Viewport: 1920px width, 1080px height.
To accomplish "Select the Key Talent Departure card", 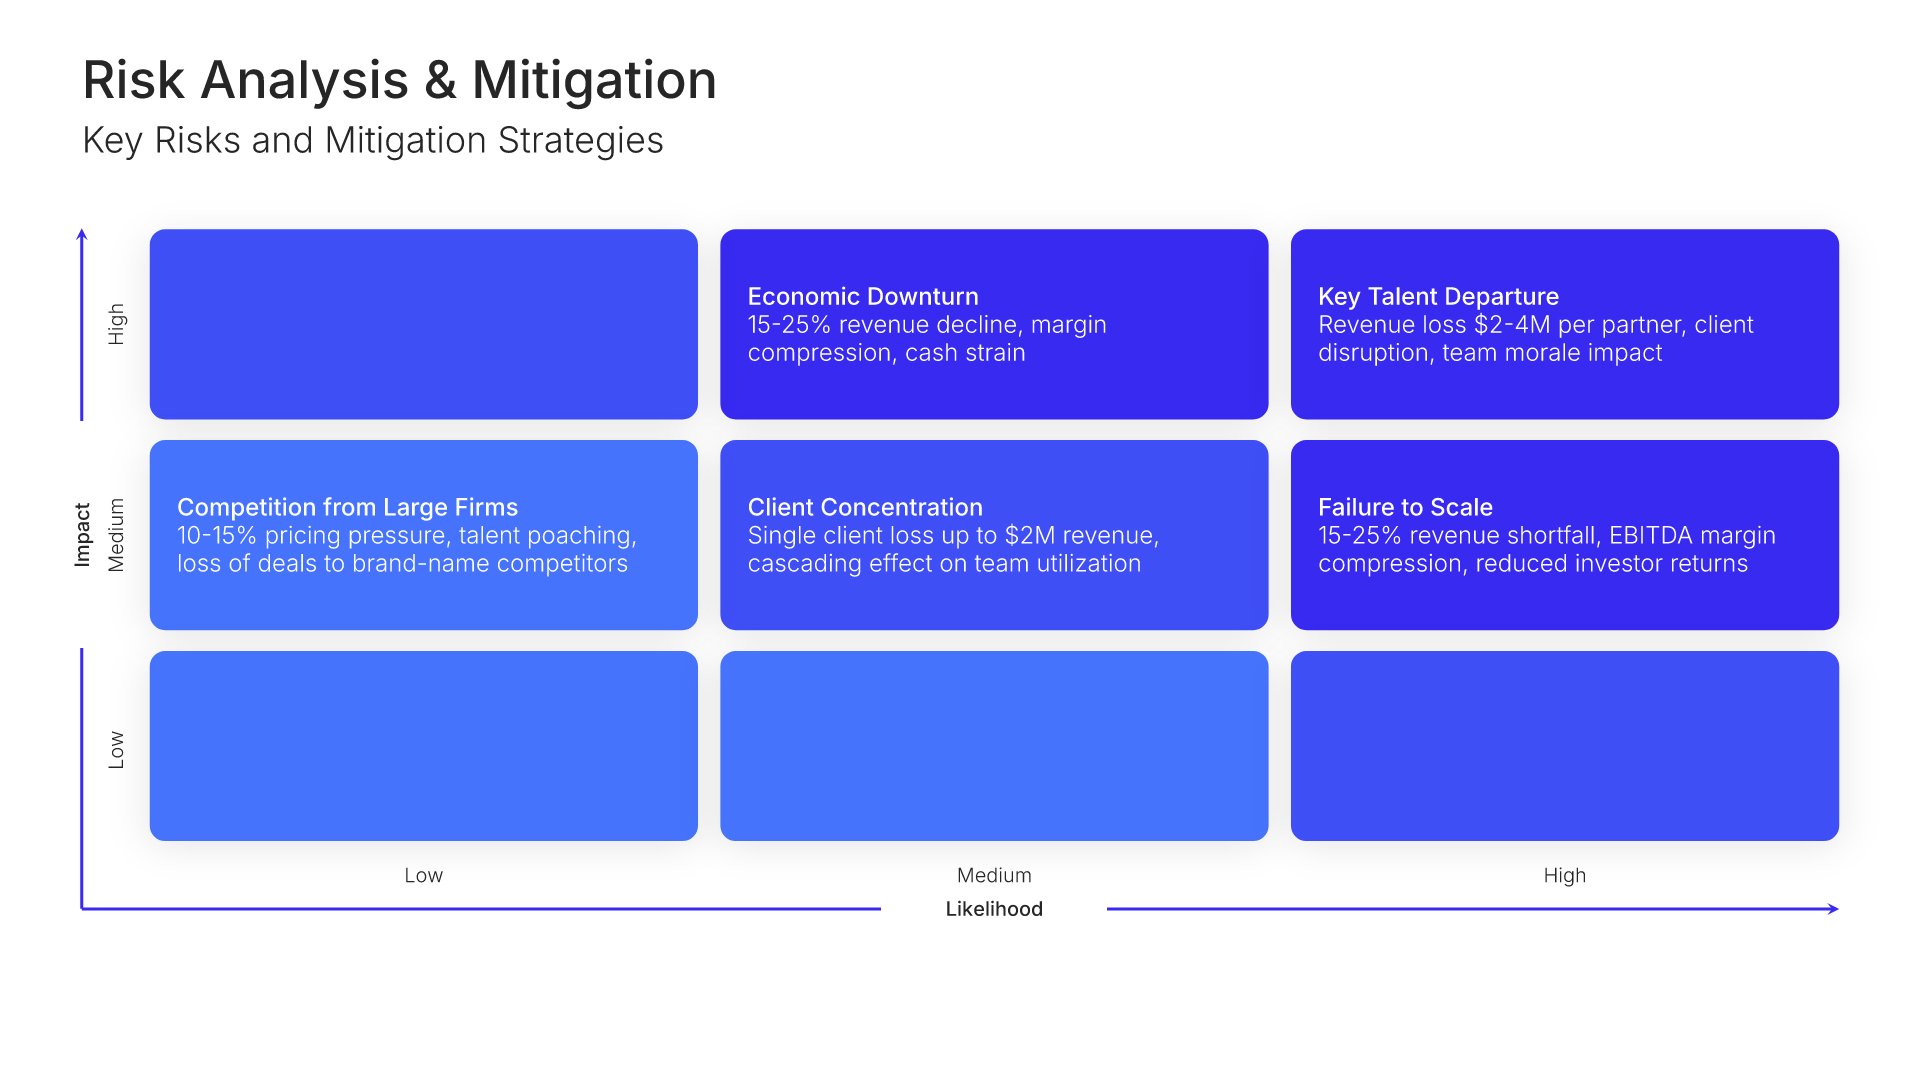I will (1564, 324).
